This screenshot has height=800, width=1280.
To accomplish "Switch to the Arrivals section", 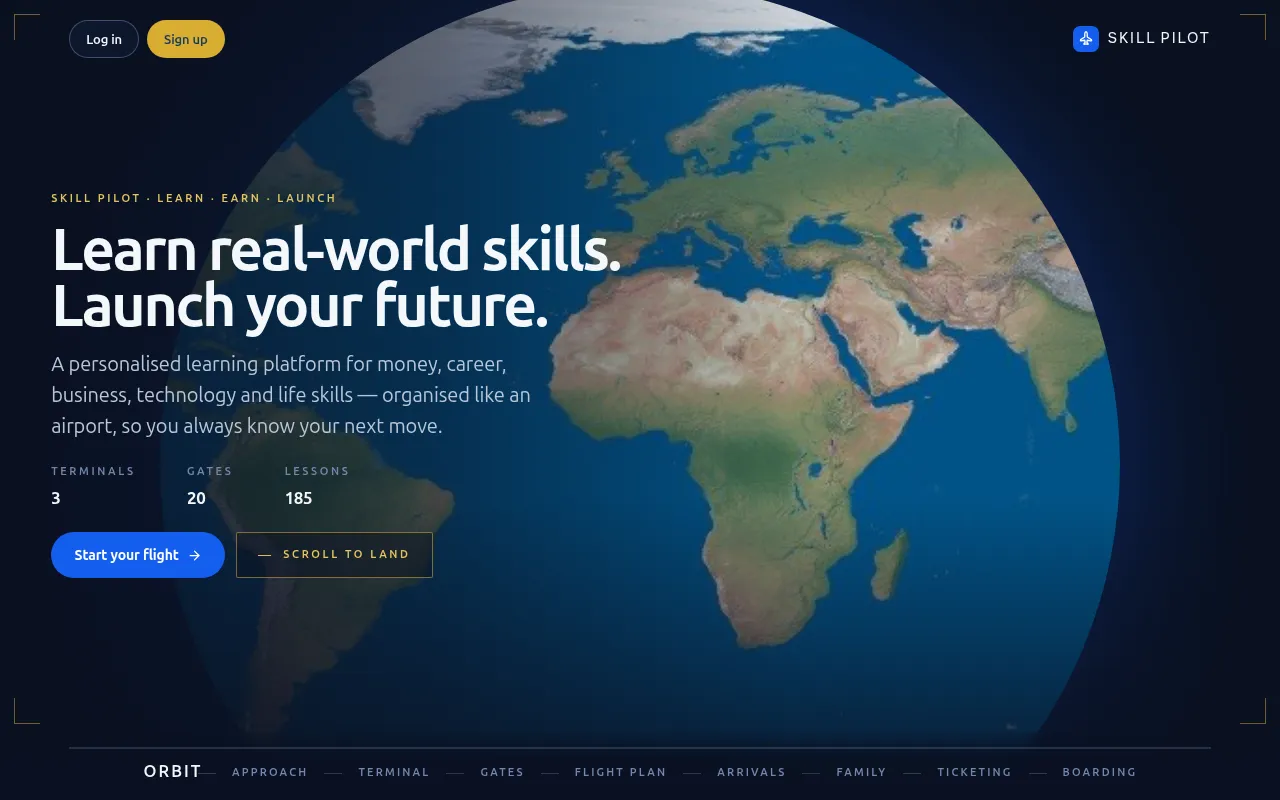I will click(751, 772).
